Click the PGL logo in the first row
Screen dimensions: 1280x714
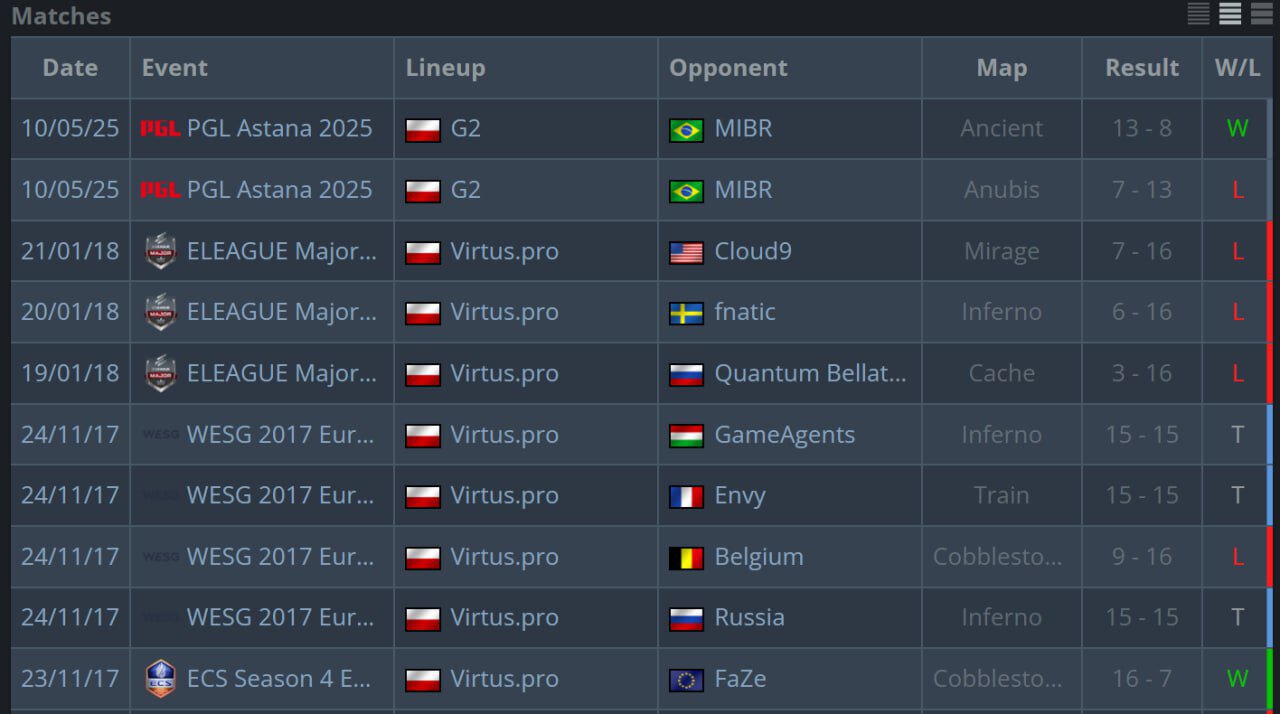tap(160, 128)
